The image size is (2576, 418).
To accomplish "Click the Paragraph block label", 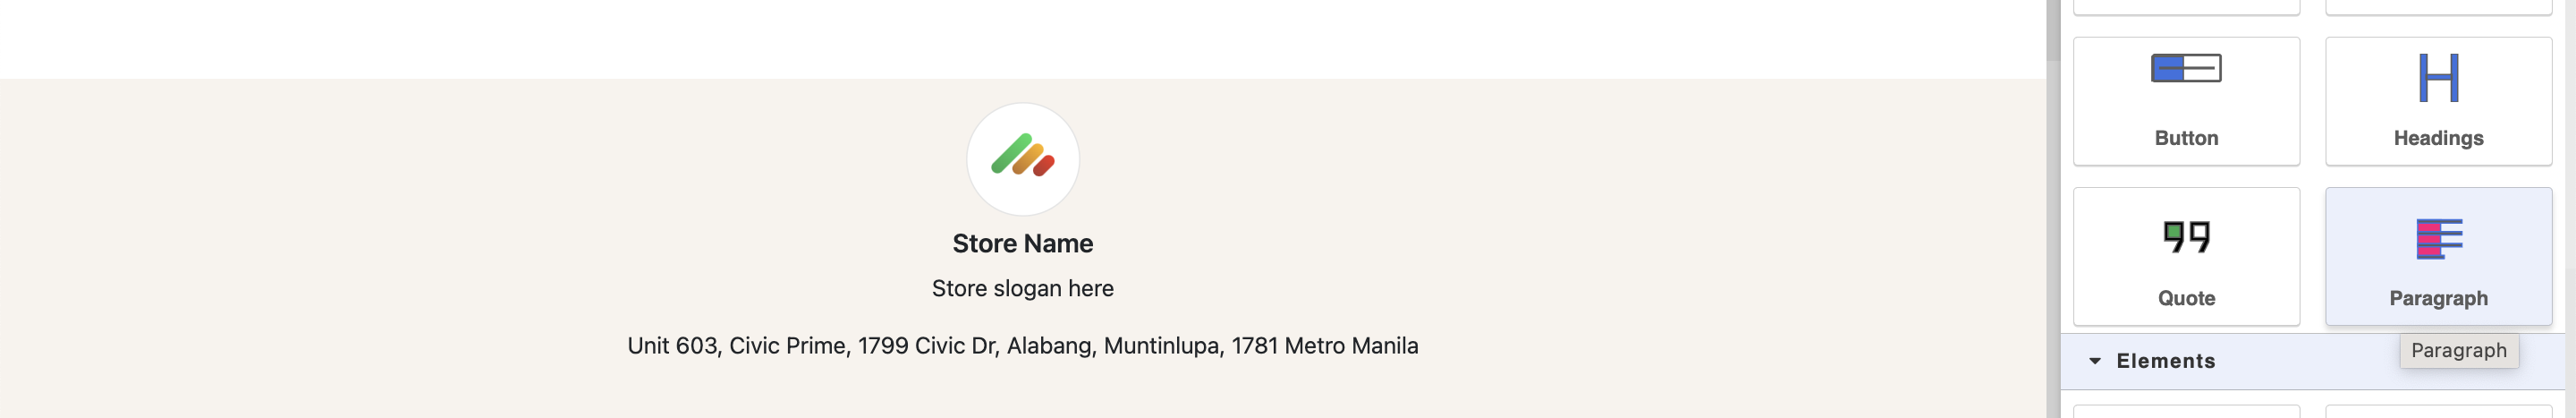I will (x=2438, y=298).
